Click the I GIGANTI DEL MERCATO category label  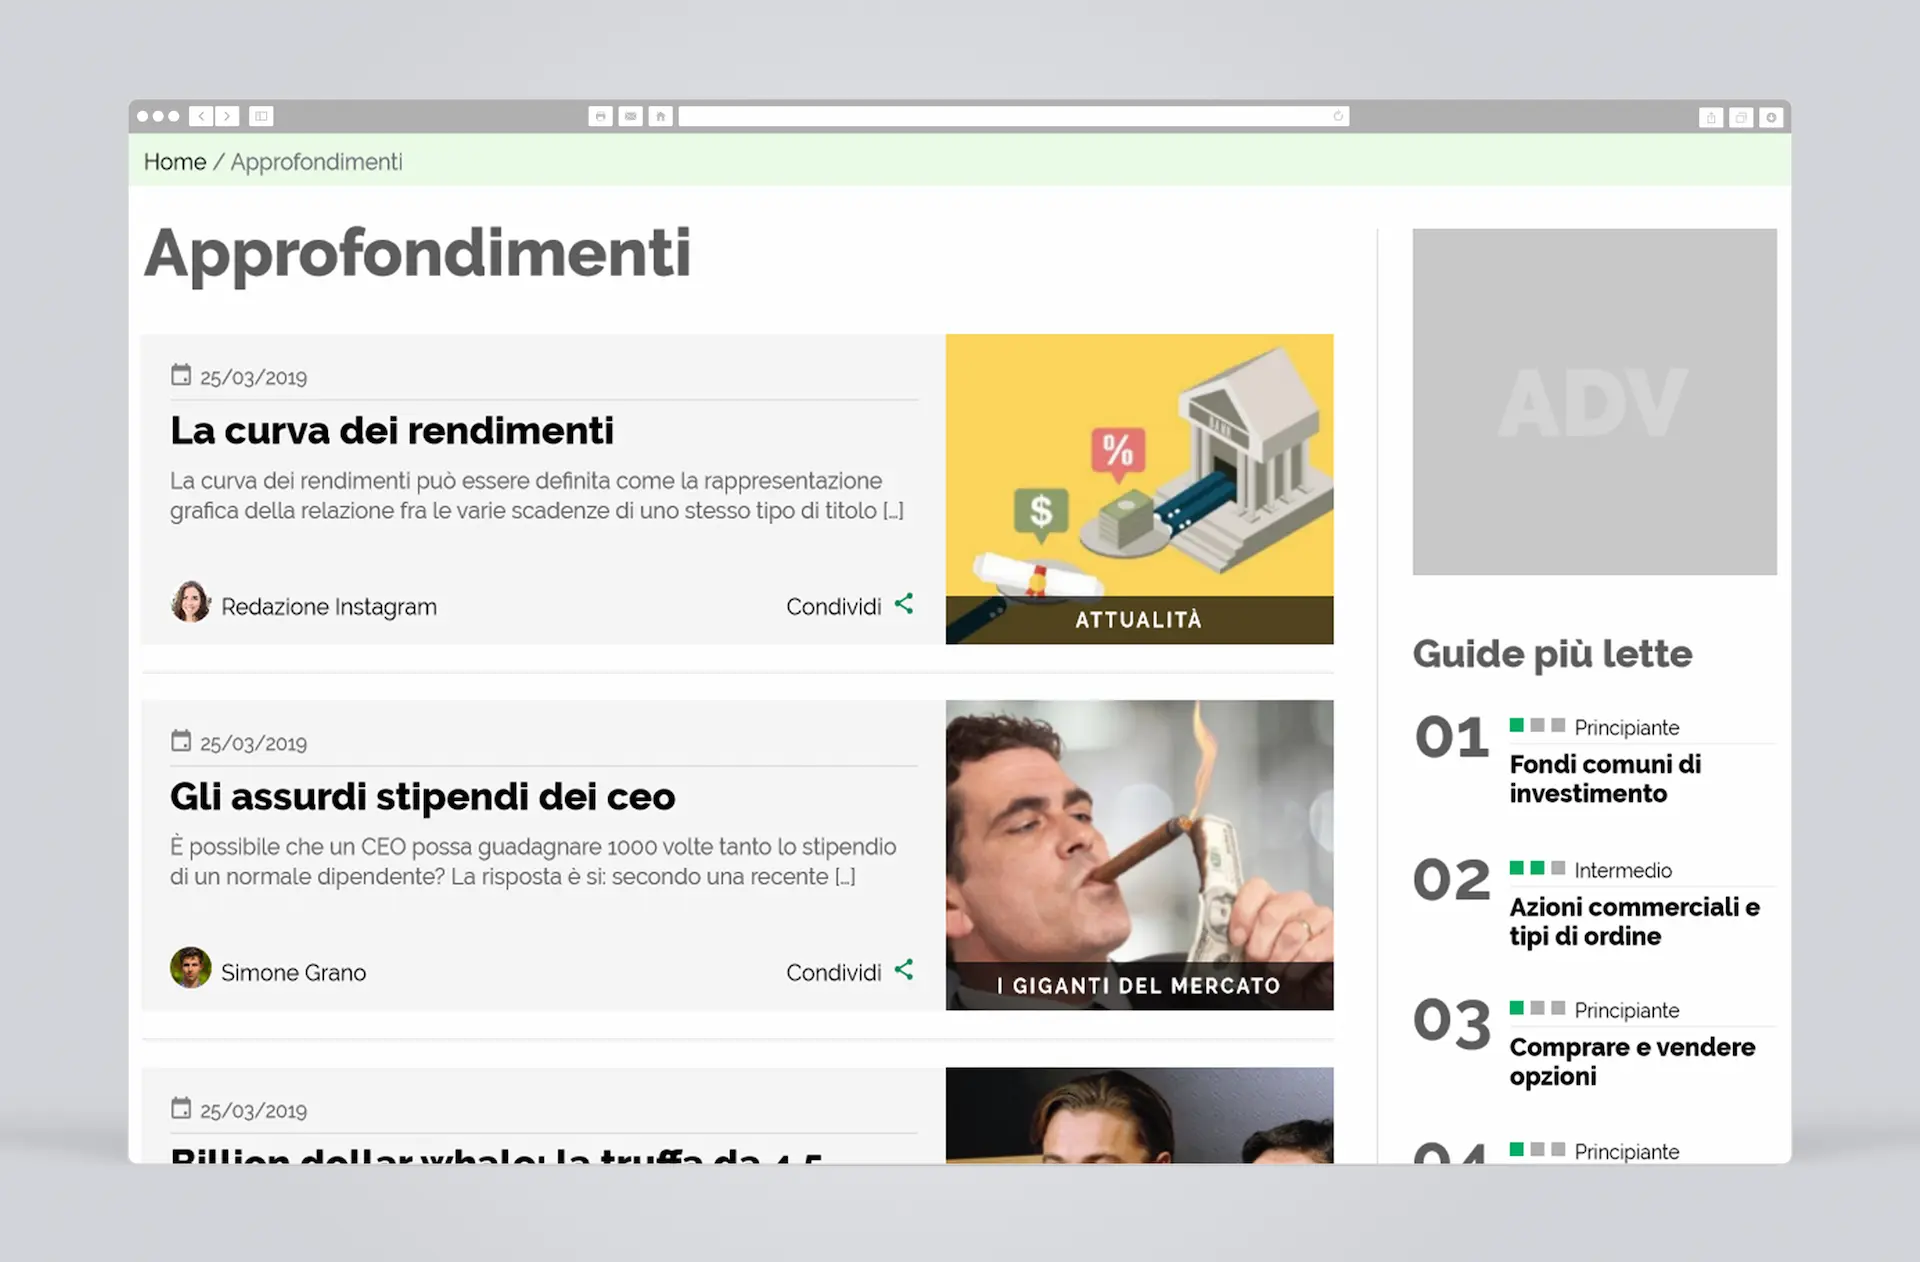(1138, 986)
